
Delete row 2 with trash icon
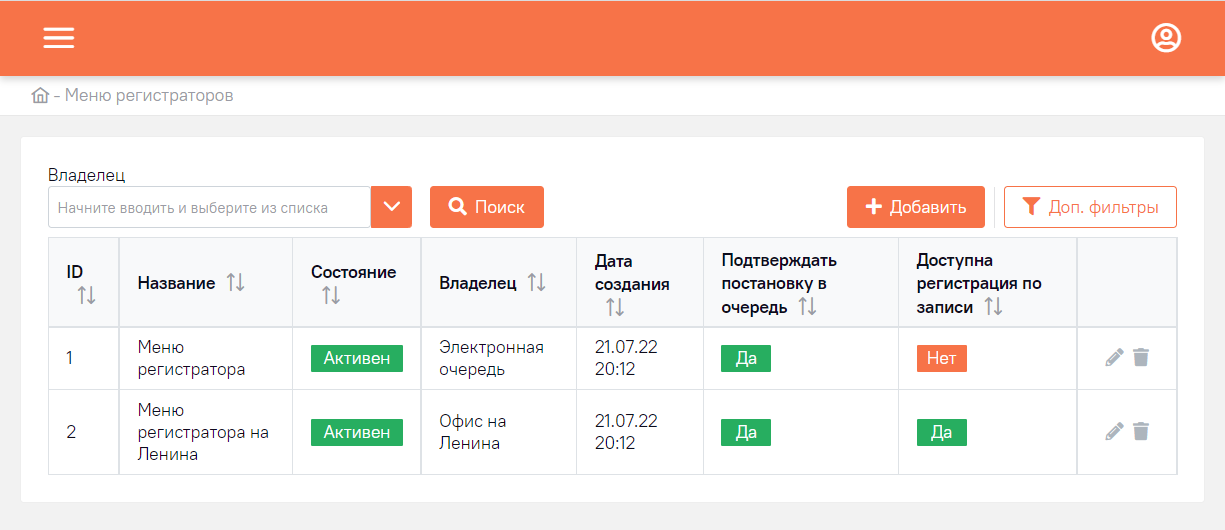(1141, 431)
